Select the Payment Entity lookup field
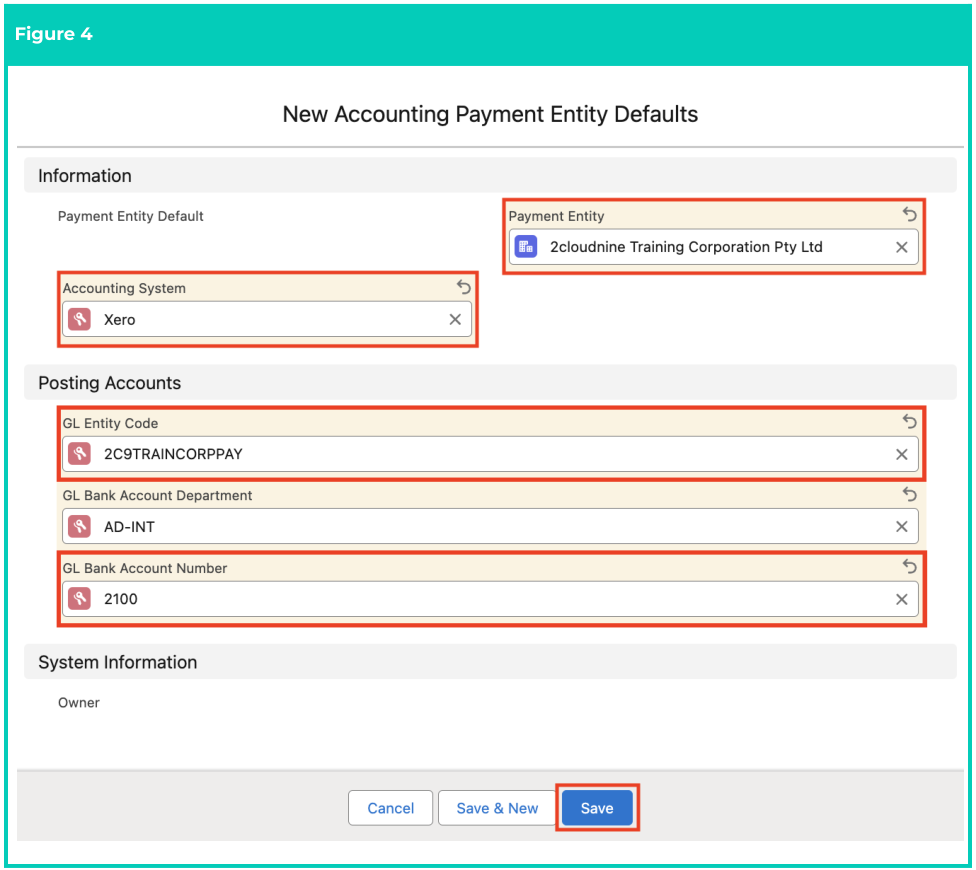Image resolution: width=976 pixels, height=870 pixels. (713, 247)
